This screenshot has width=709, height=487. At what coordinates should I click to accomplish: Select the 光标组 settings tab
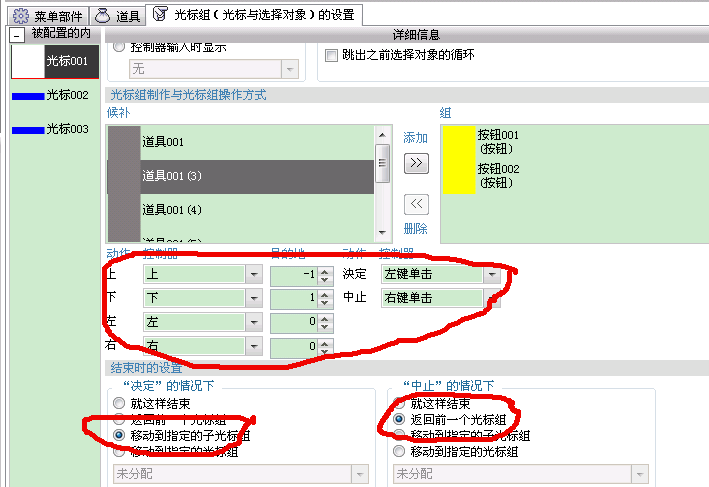[255, 15]
